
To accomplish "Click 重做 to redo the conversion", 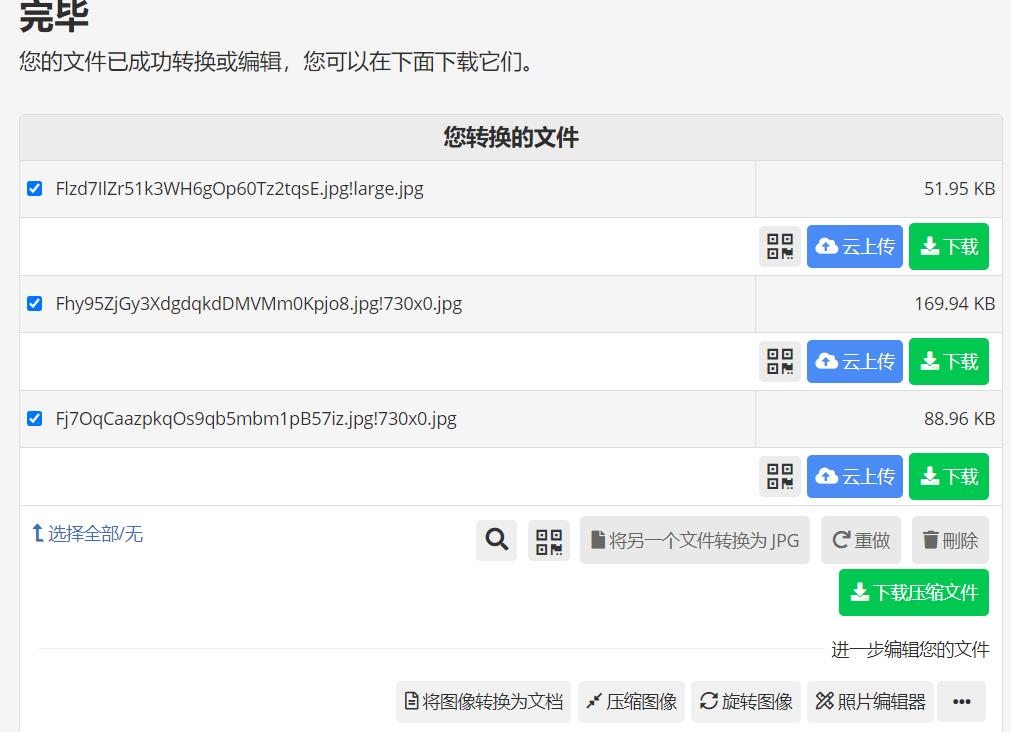I will coord(860,539).
